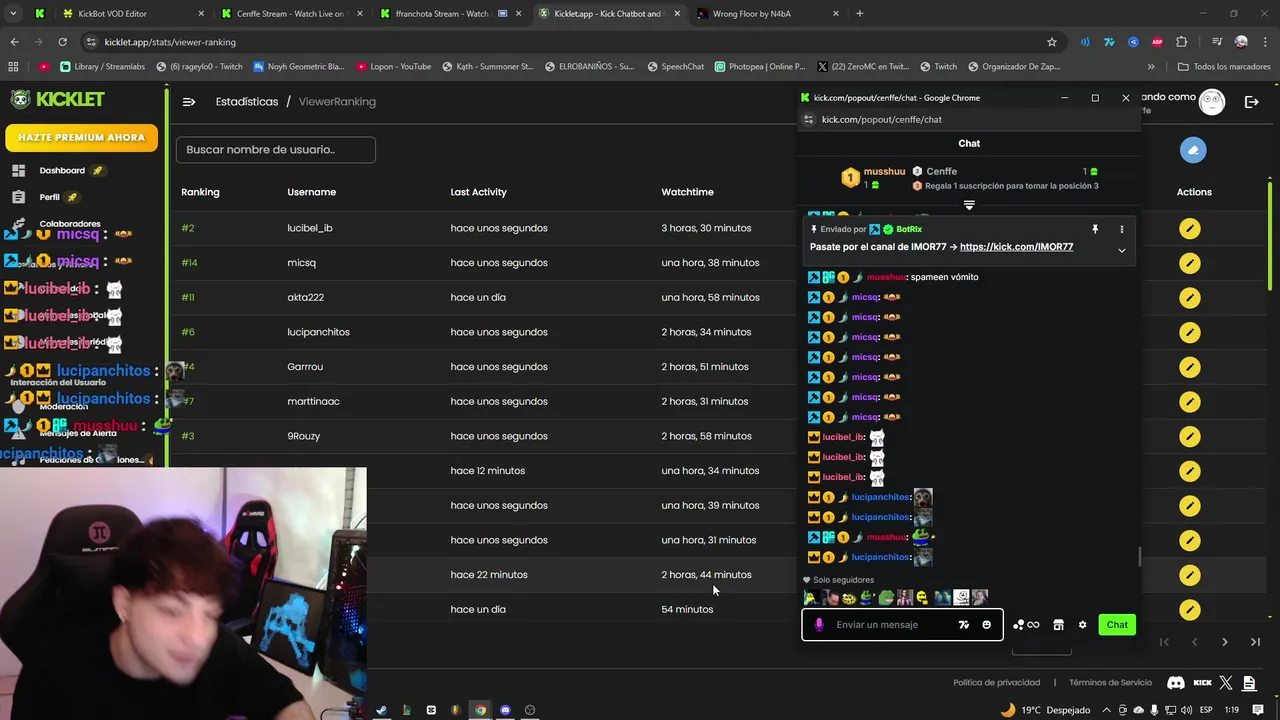This screenshot has width=1280, height=720.
Task: Edit the akta222 ranking entry
Action: (1189, 298)
